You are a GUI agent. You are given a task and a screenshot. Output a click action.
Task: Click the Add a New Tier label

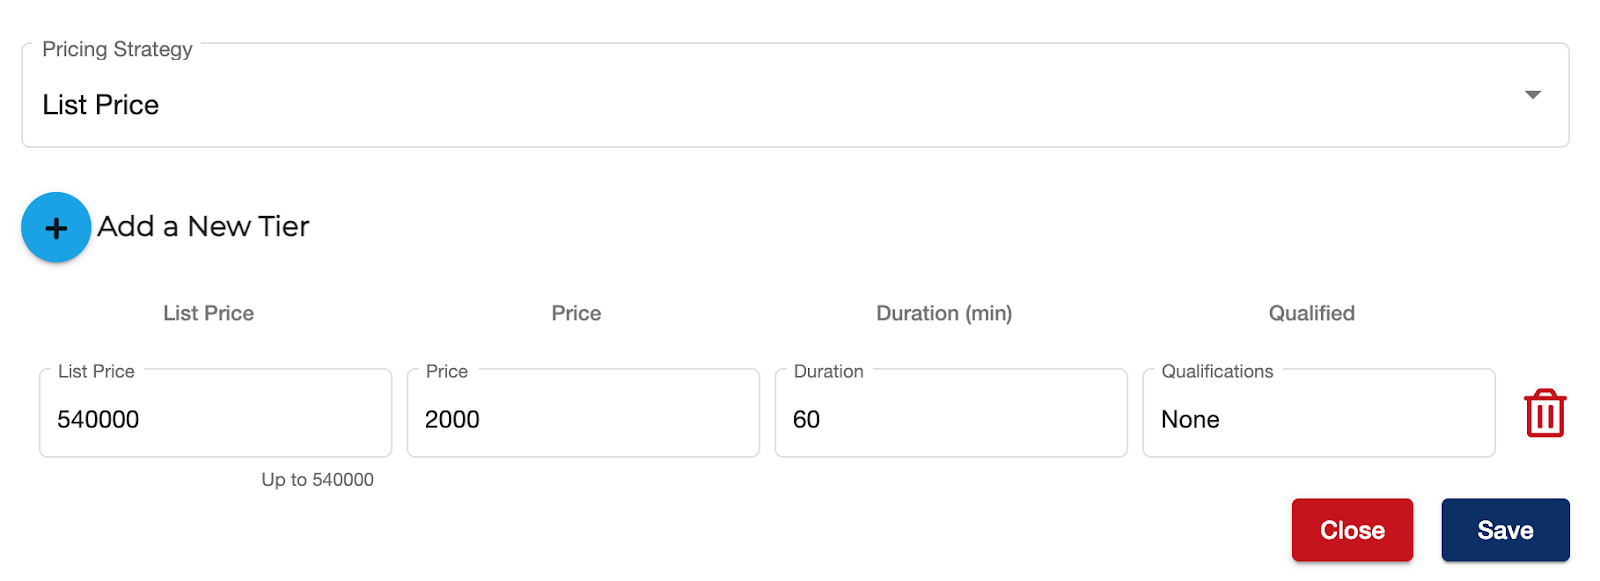203,227
